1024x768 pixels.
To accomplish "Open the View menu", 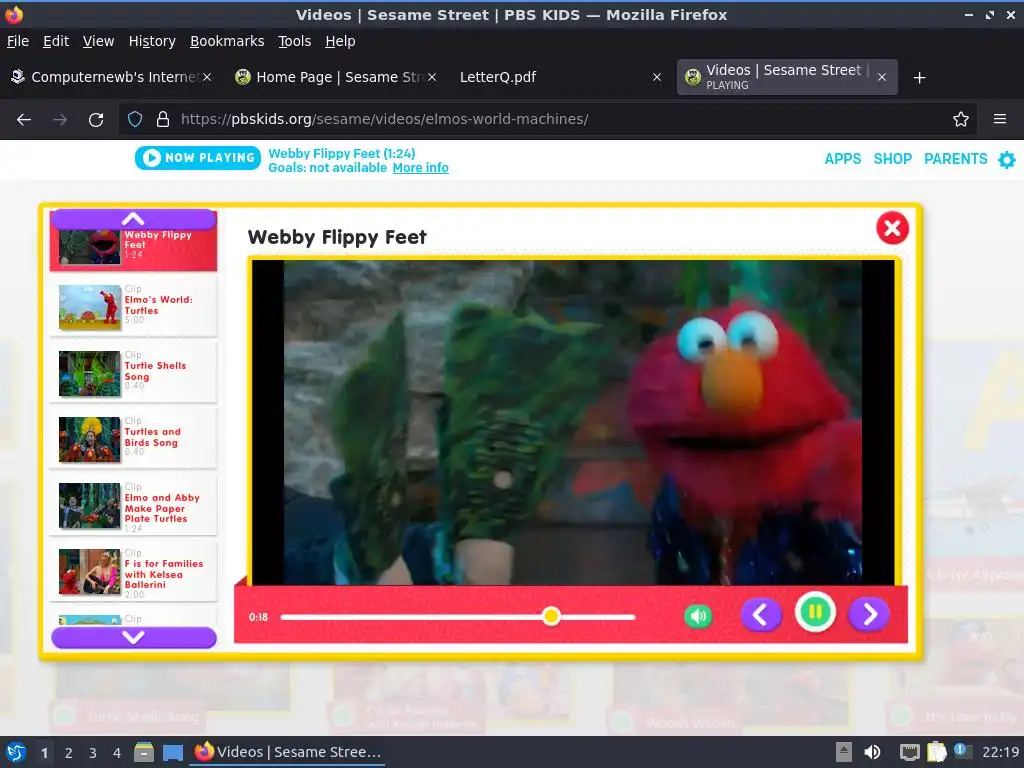I will point(98,41).
